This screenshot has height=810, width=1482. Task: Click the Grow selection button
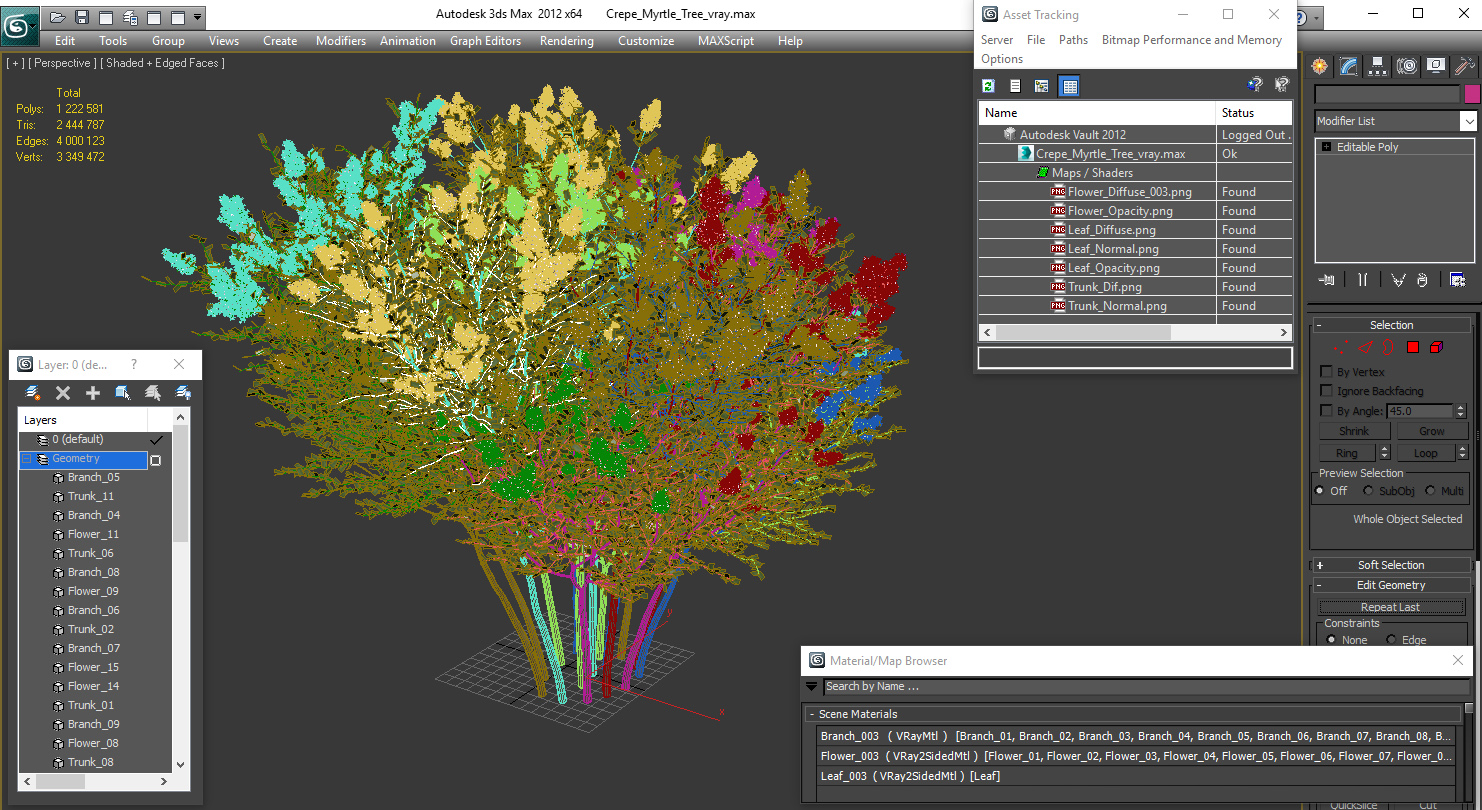click(x=1431, y=431)
